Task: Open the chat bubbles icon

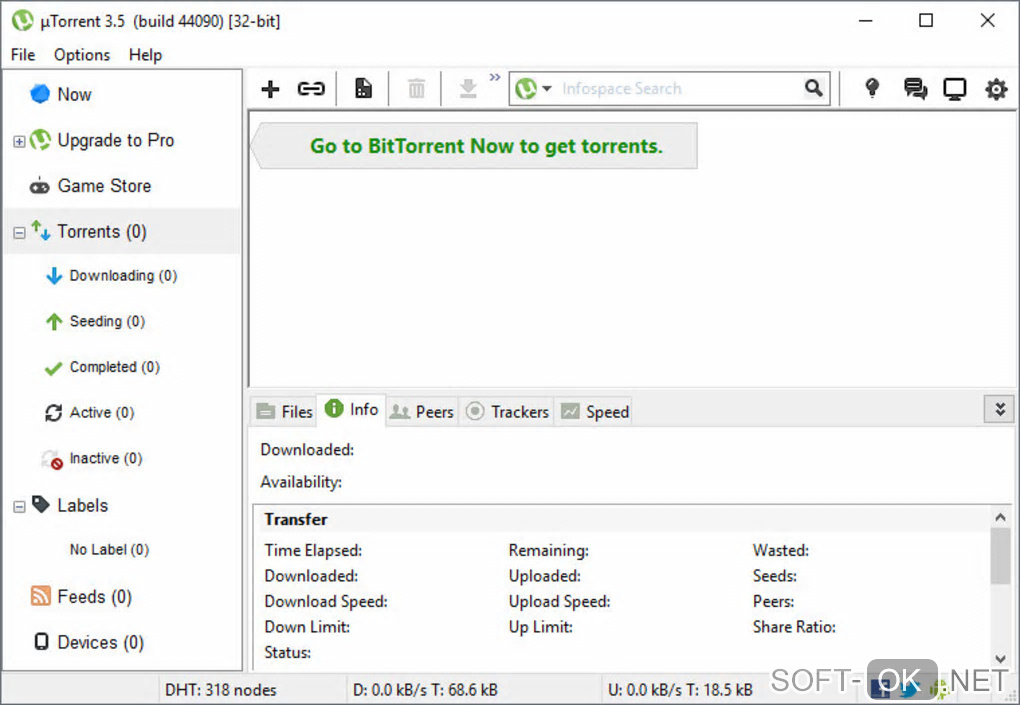Action: (915, 88)
